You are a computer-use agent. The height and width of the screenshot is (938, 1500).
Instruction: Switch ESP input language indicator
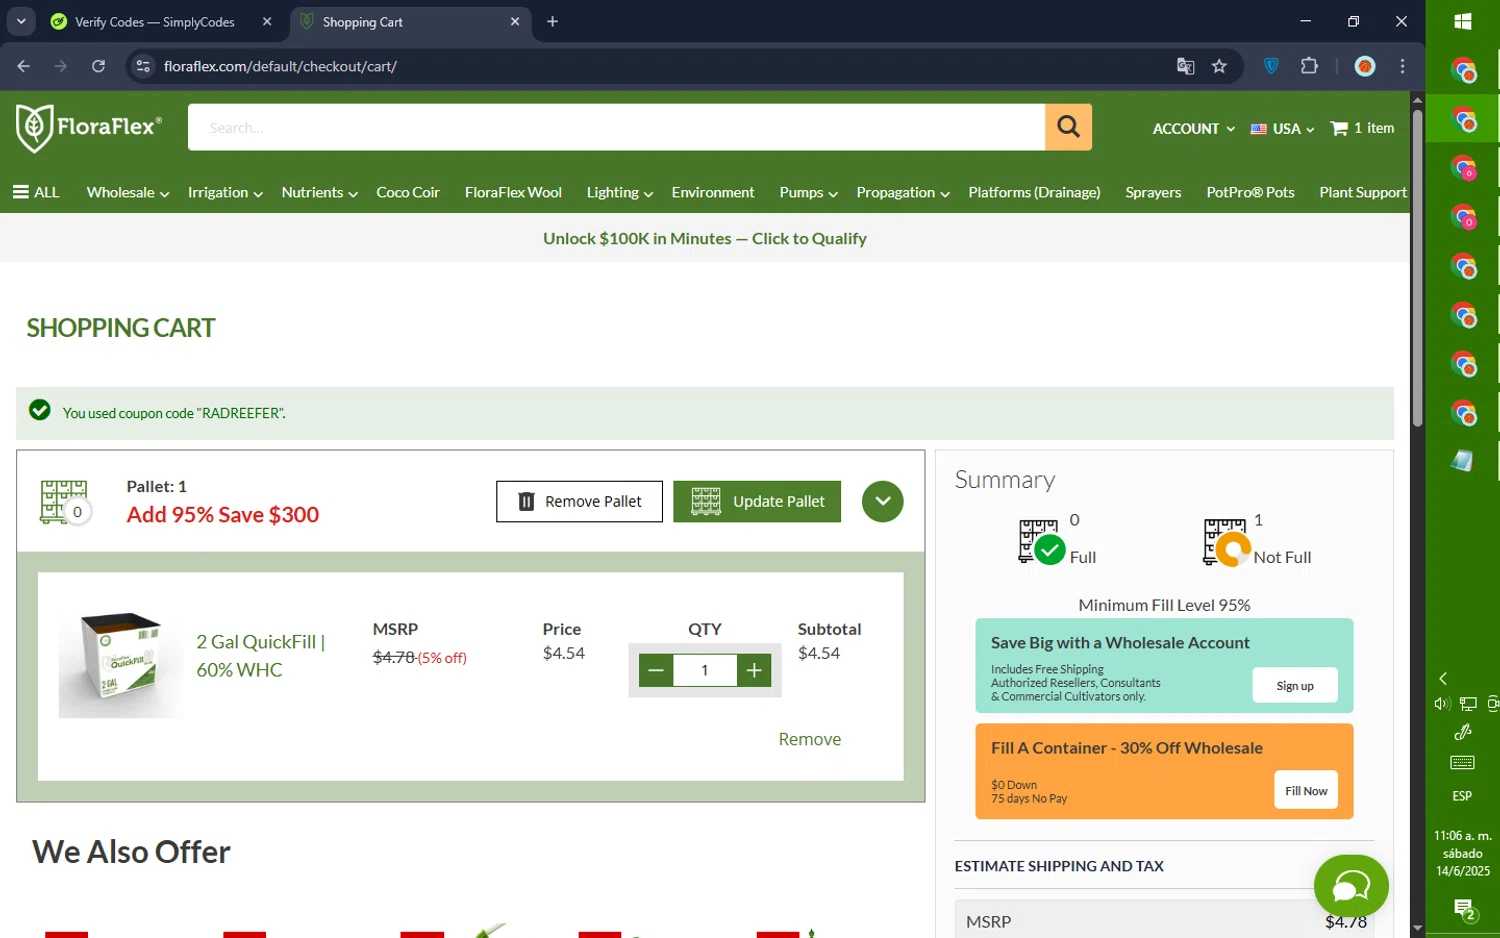point(1462,796)
